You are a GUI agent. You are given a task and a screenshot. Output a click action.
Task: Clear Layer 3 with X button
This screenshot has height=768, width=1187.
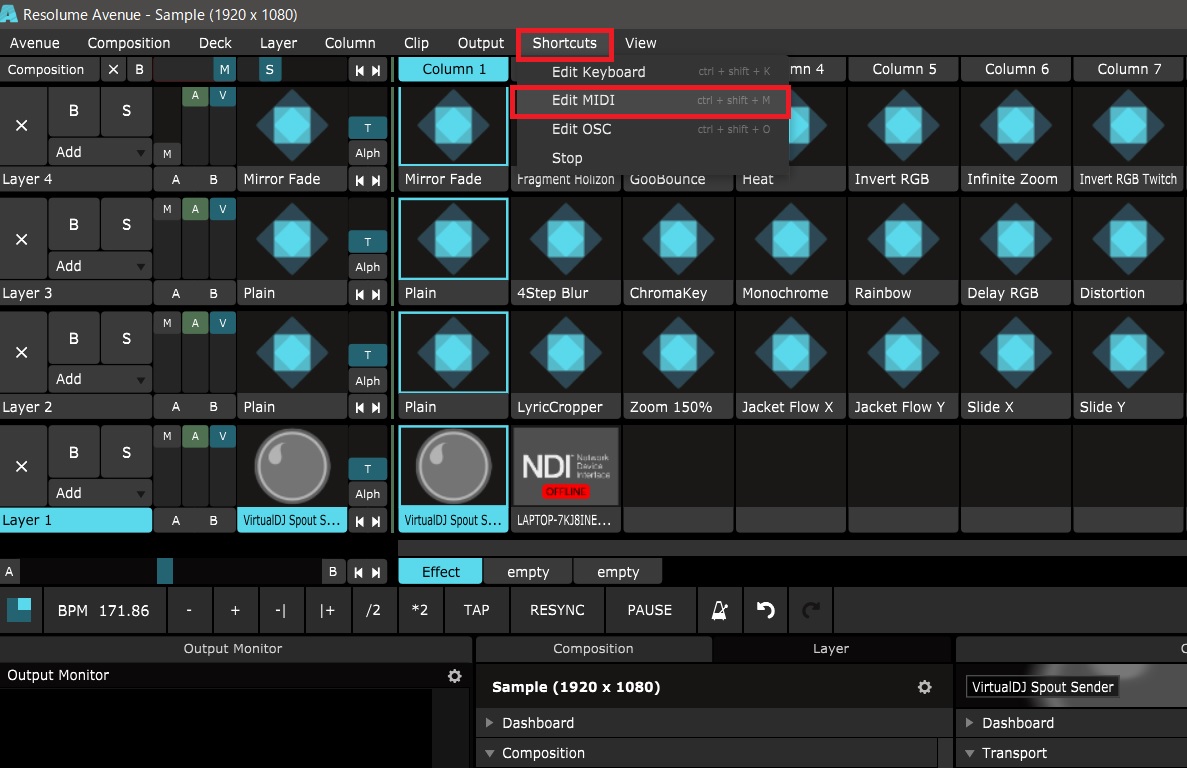click(22, 239)
